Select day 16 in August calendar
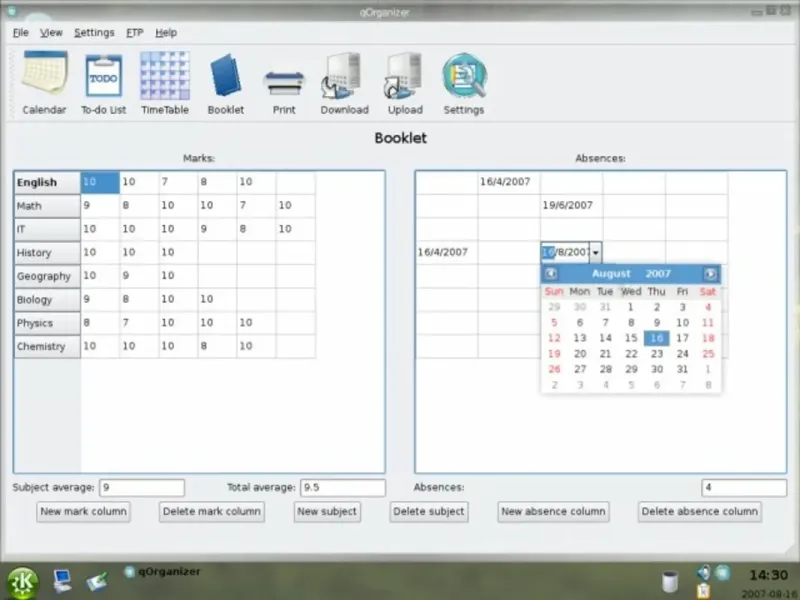 [x=657, y=338]
